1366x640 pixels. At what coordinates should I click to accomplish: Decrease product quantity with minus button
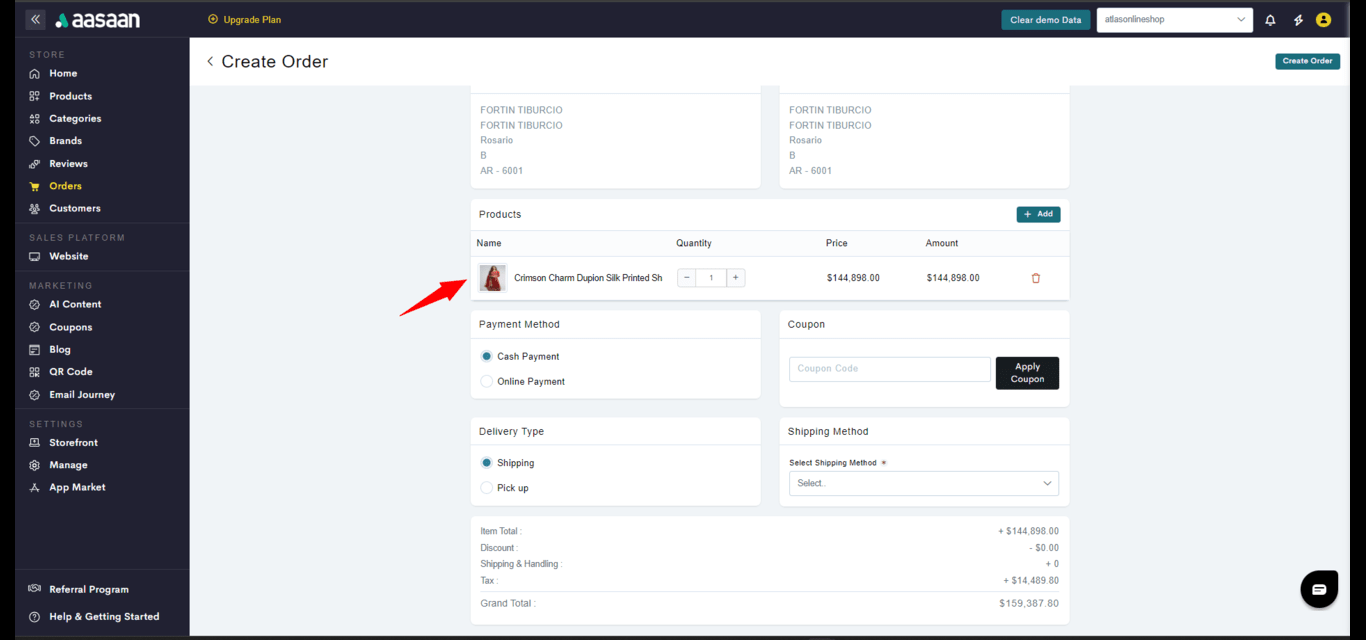(687, 278)
